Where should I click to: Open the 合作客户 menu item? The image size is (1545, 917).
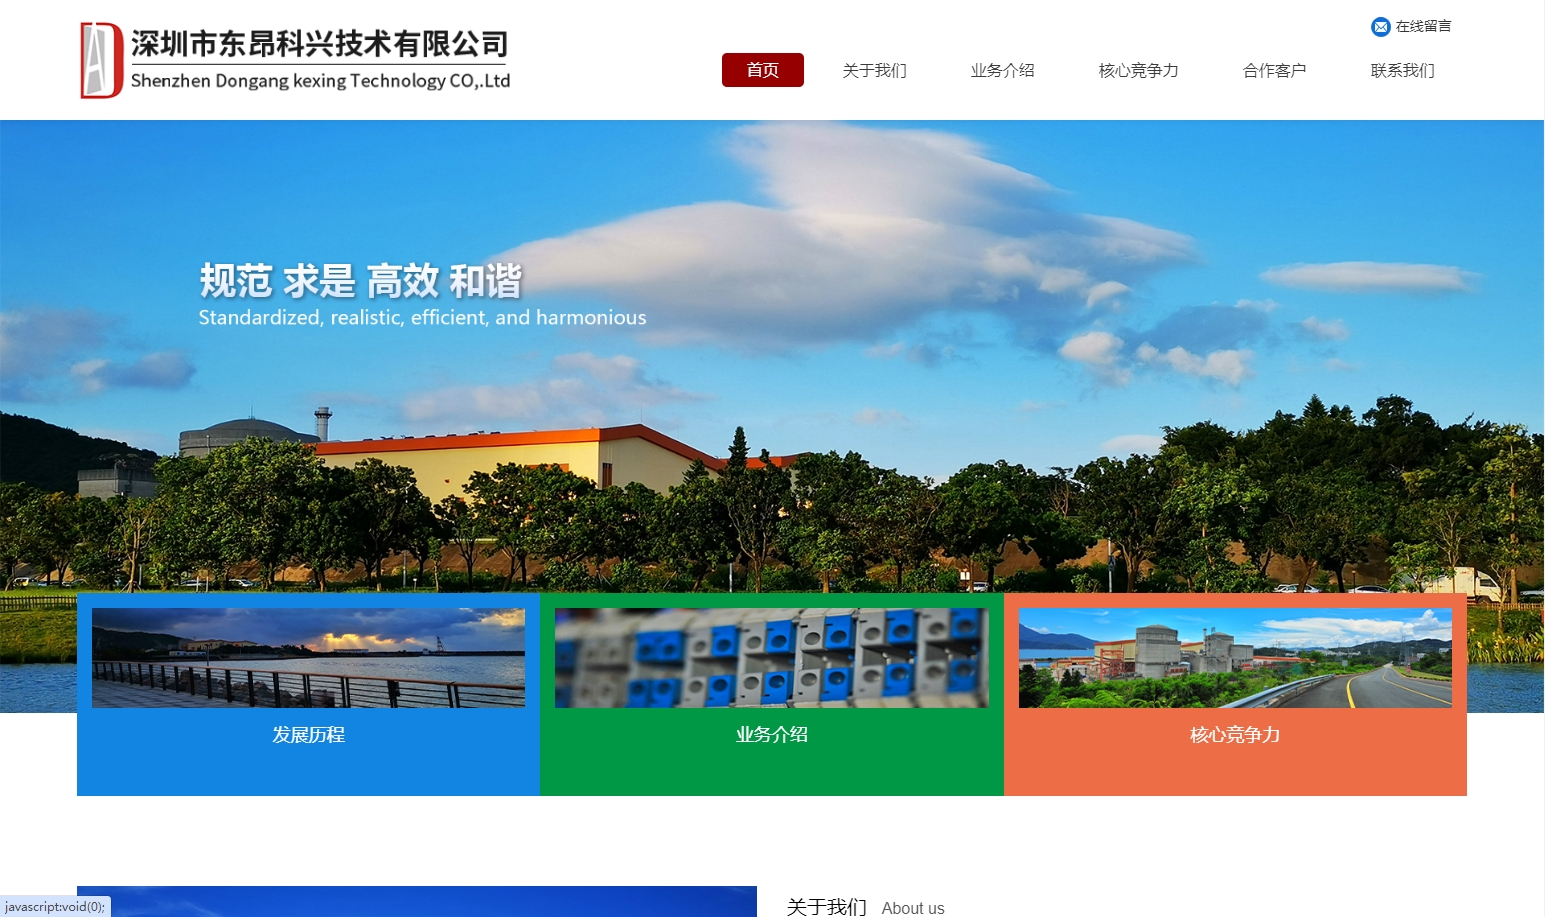click(1274, 70)
